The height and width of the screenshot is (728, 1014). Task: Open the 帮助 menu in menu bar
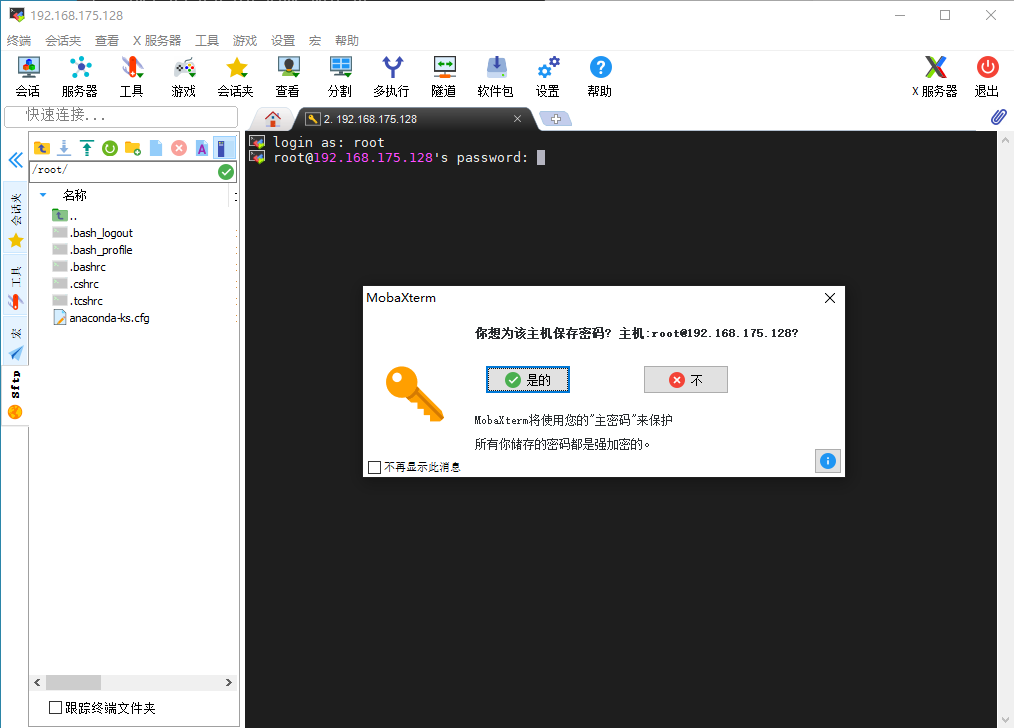(x=347, y=41)
